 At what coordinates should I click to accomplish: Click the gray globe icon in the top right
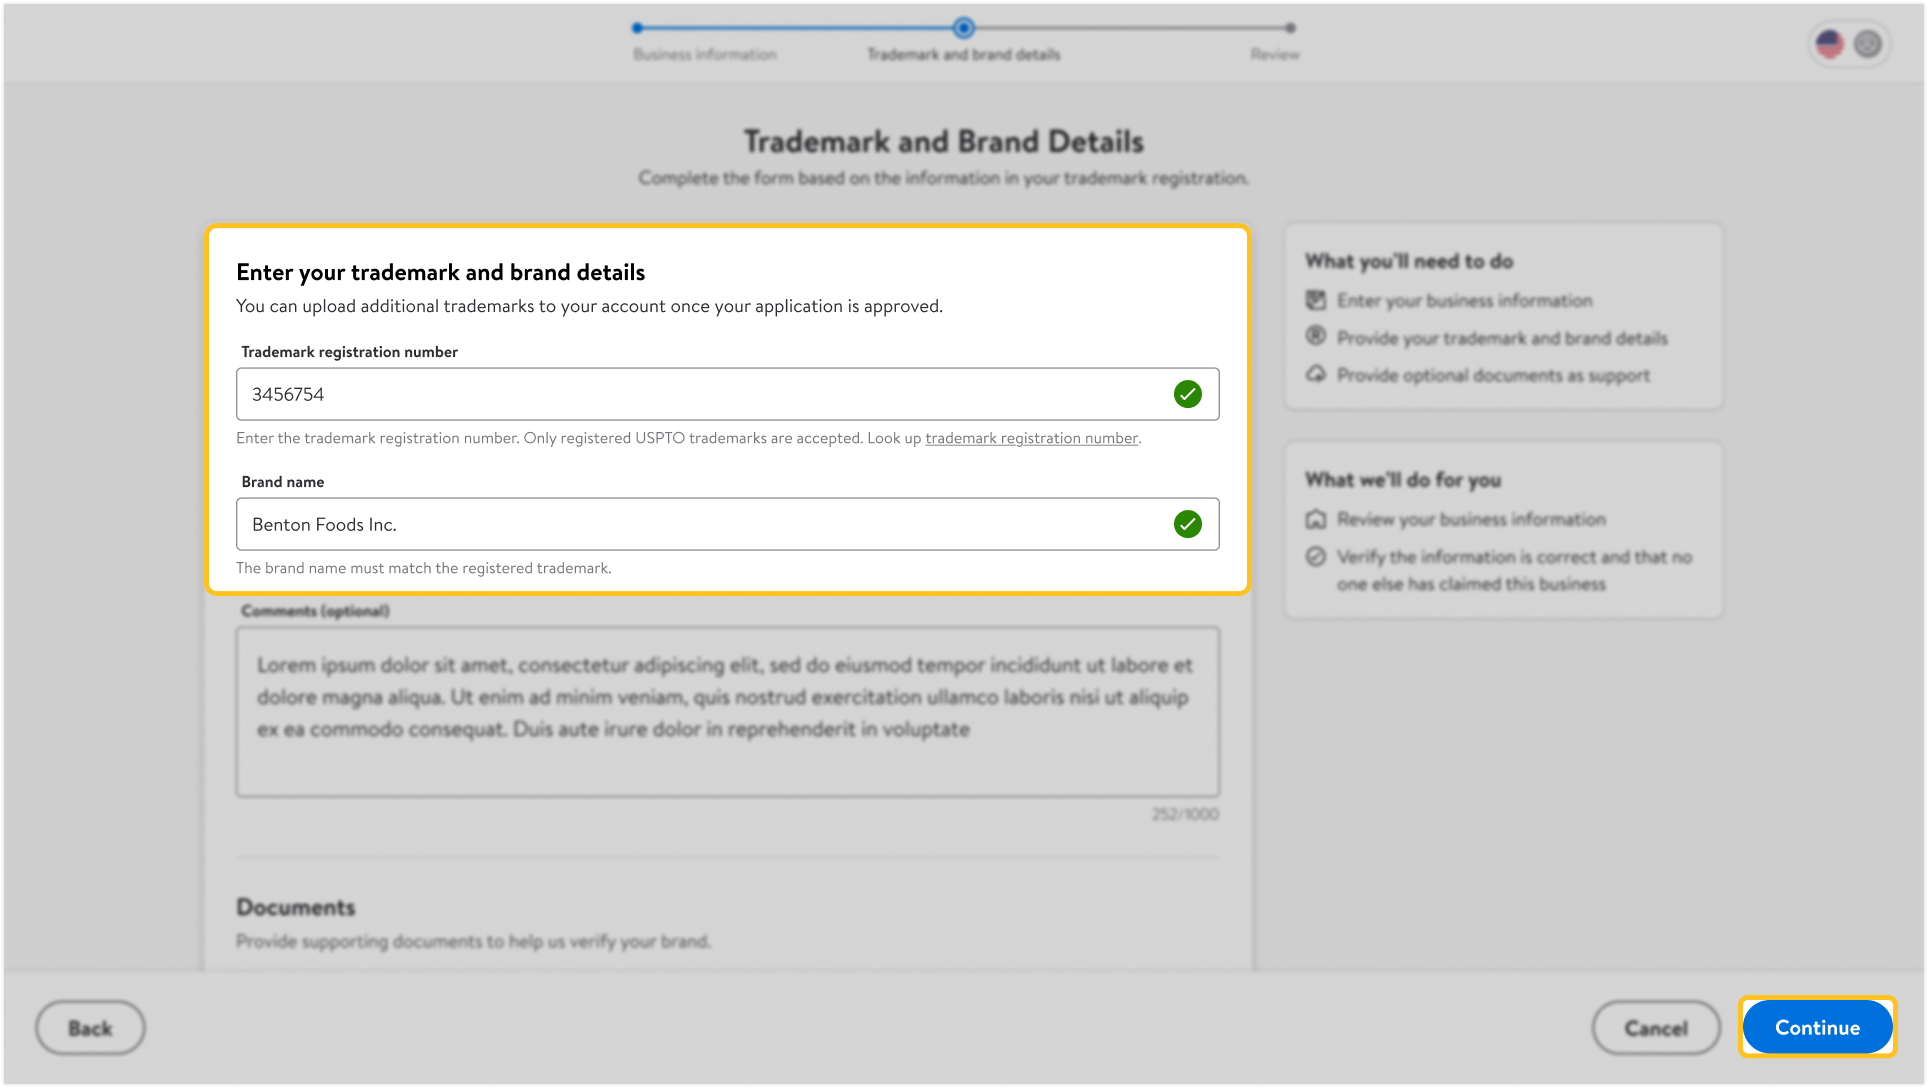click(x=1866, y=44)
